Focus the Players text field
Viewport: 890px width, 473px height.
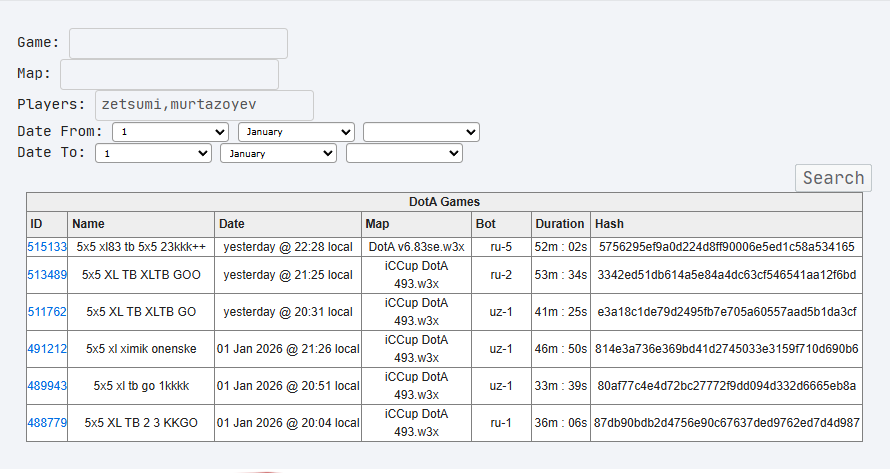204,105
